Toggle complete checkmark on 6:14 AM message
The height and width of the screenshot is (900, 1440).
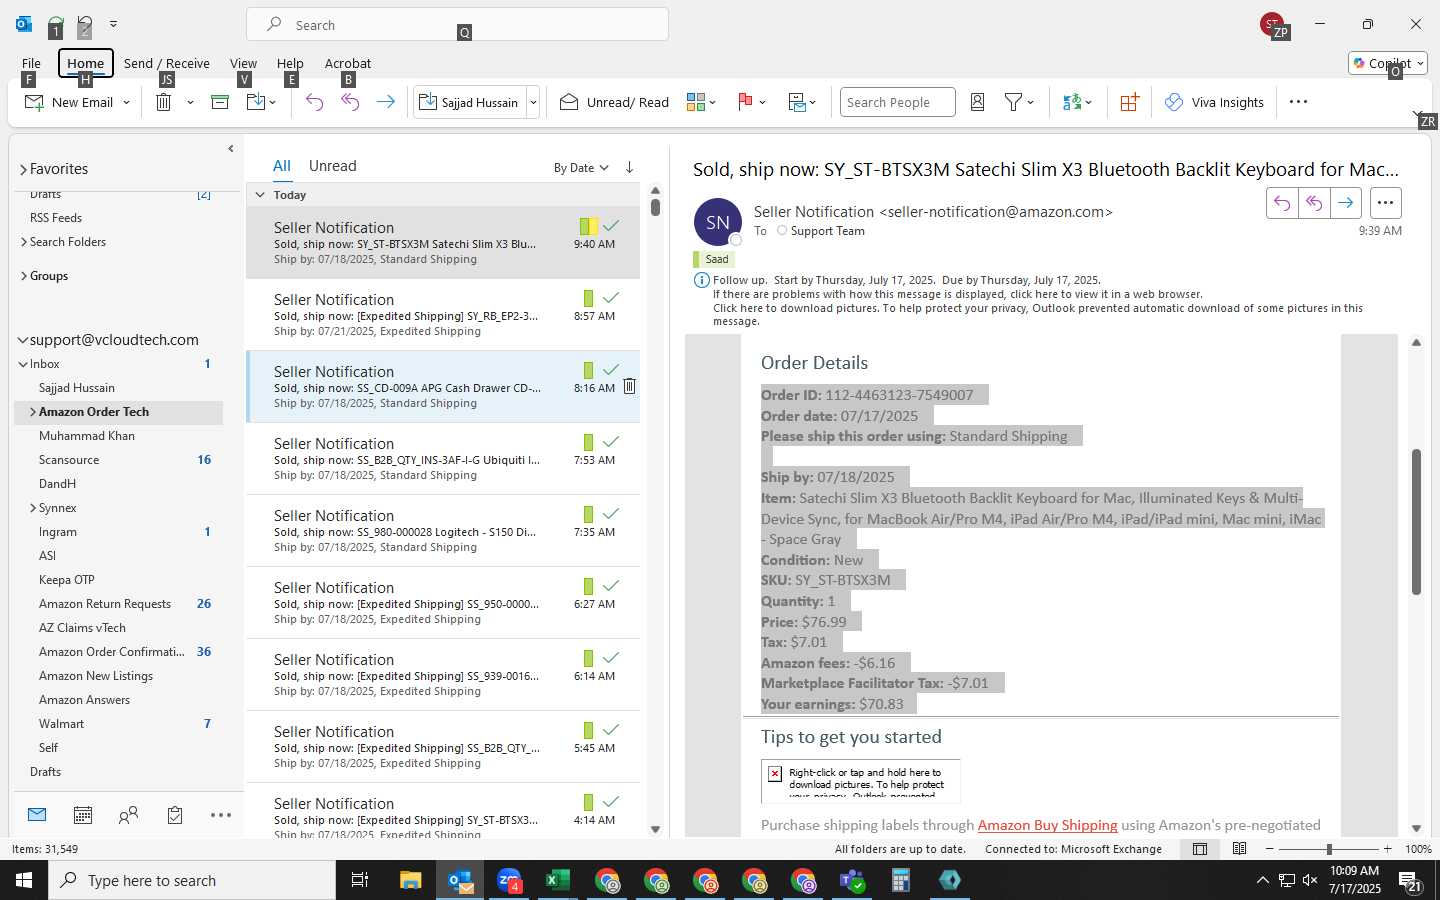tap(611, 658)
